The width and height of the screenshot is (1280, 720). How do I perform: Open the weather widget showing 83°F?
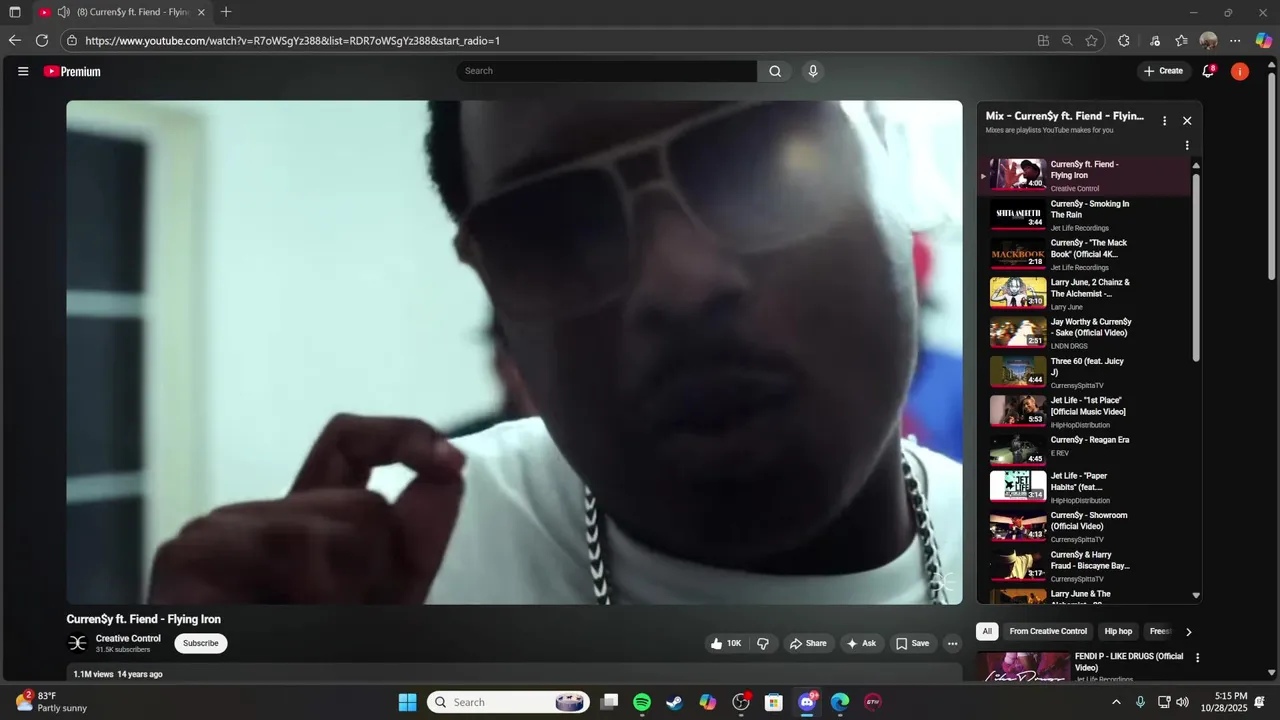51,702
